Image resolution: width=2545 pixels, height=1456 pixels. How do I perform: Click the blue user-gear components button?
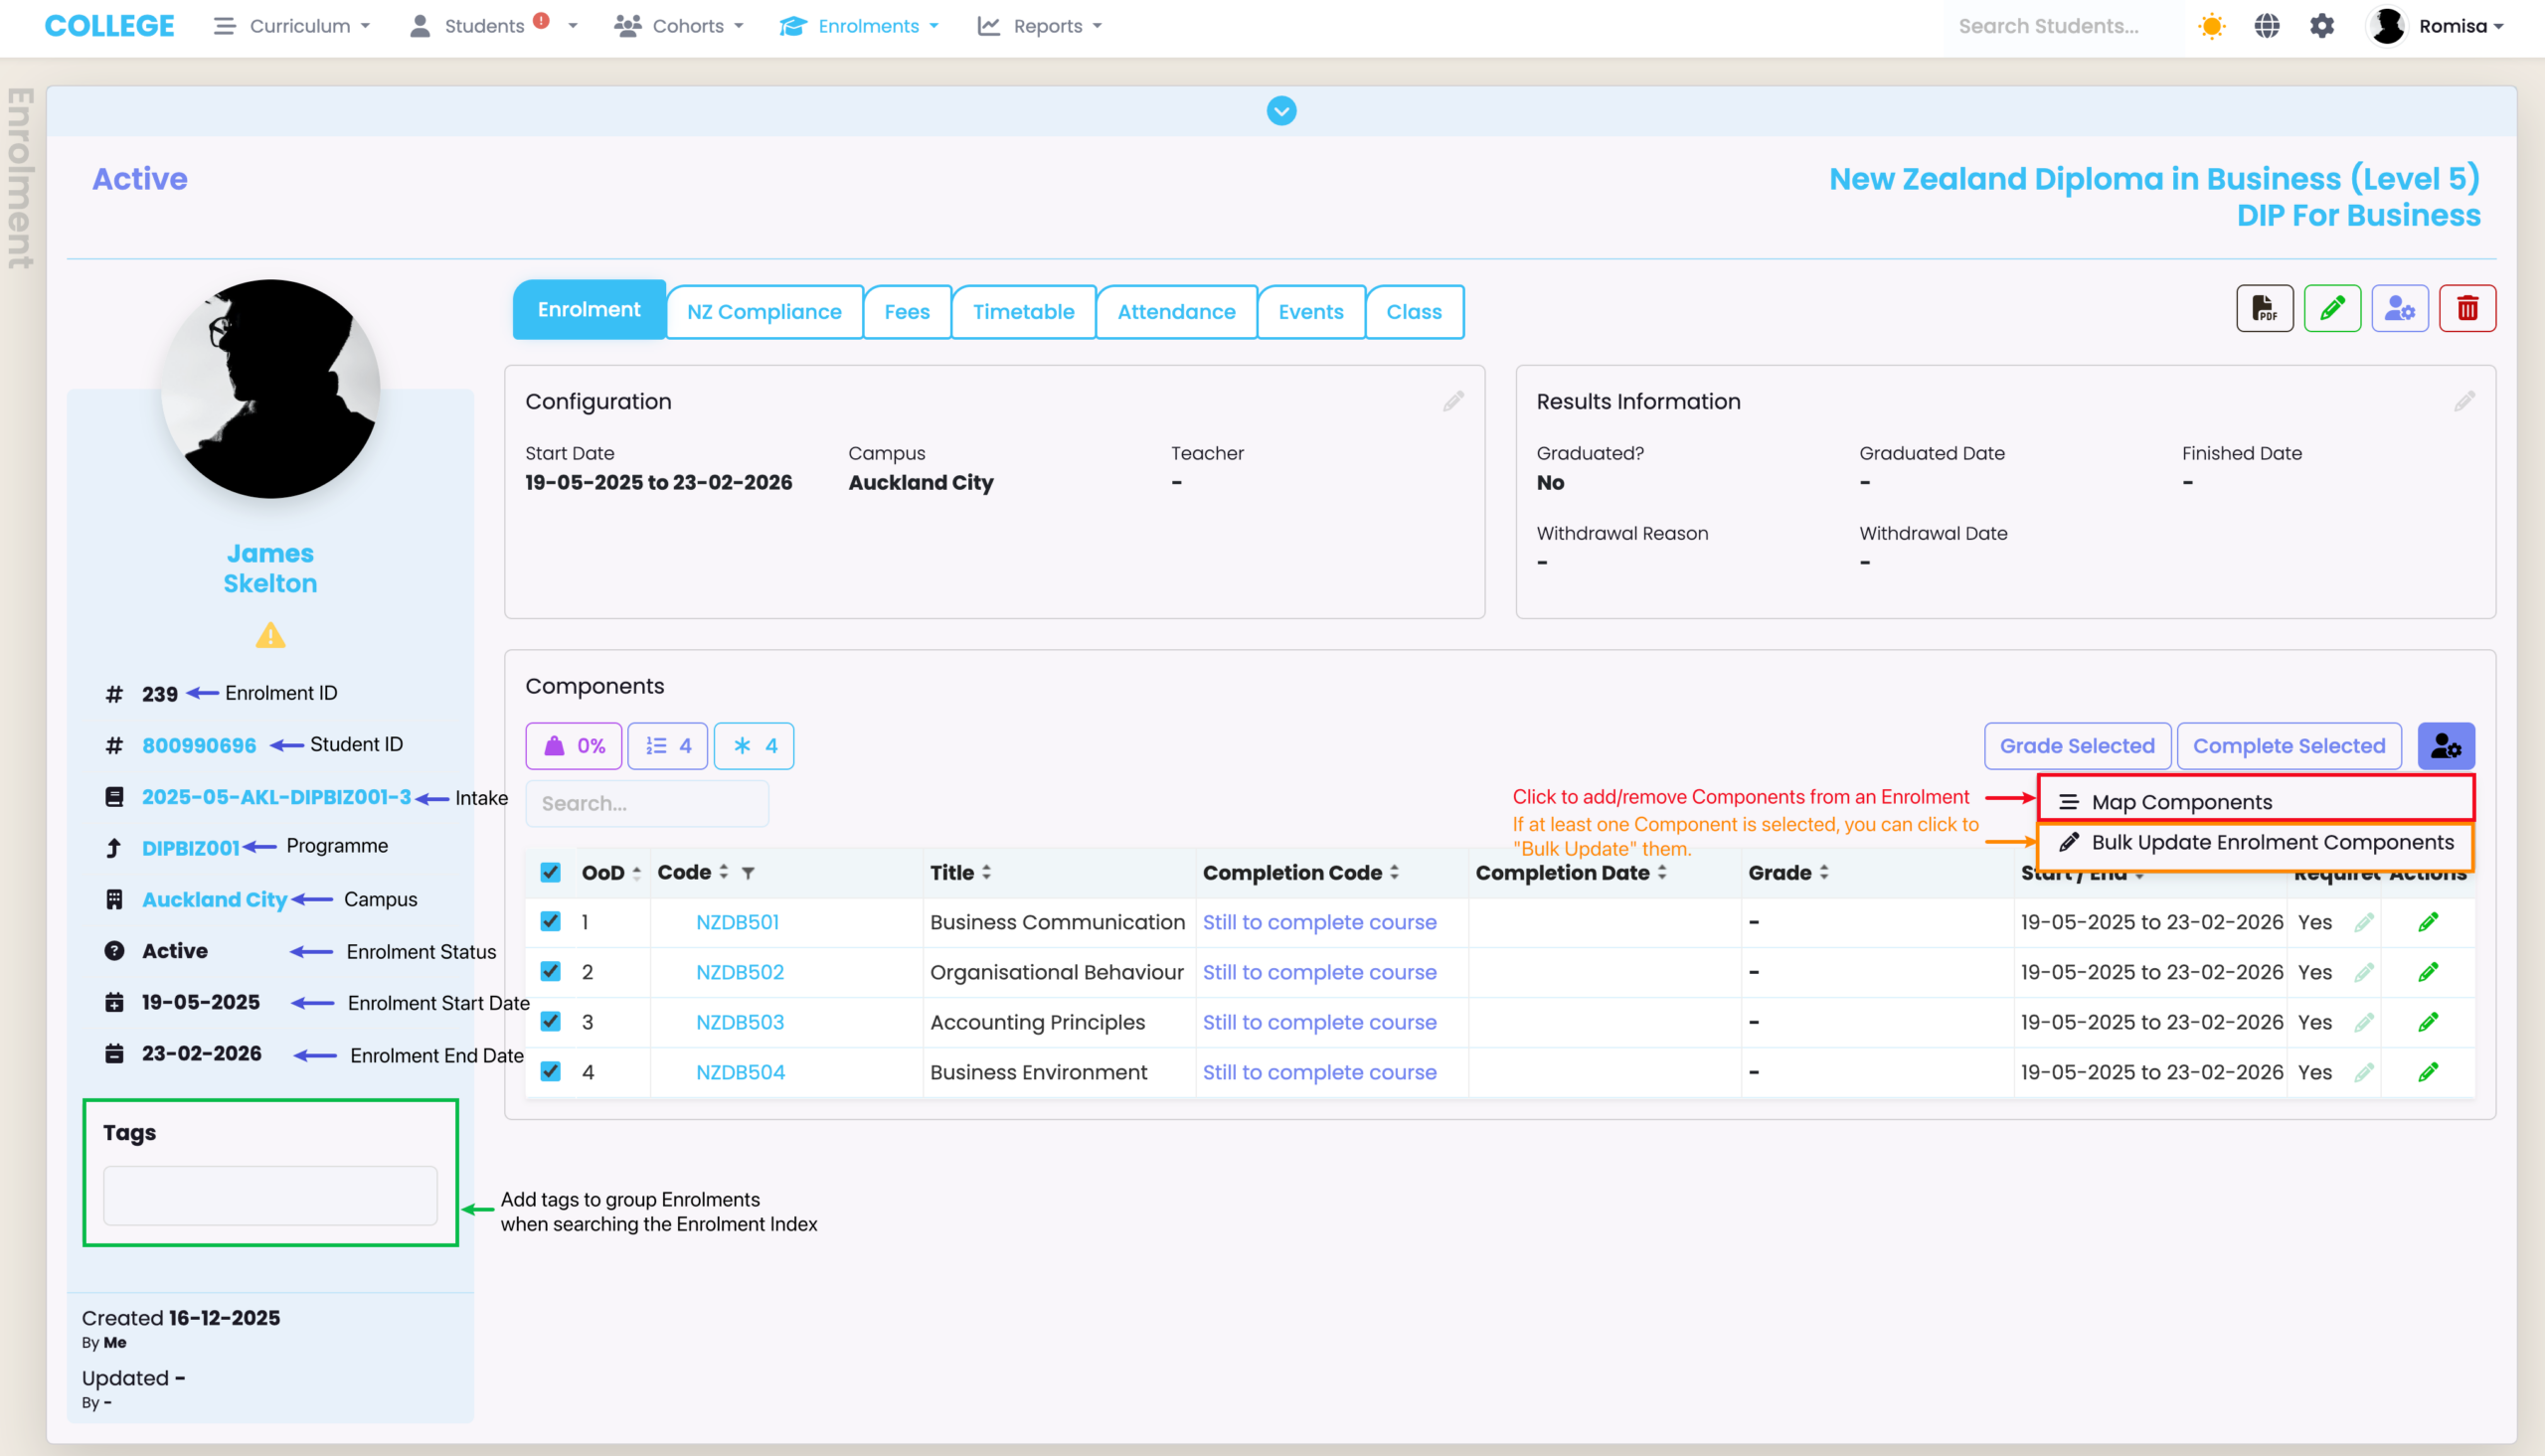click(x=2445, y=746)
